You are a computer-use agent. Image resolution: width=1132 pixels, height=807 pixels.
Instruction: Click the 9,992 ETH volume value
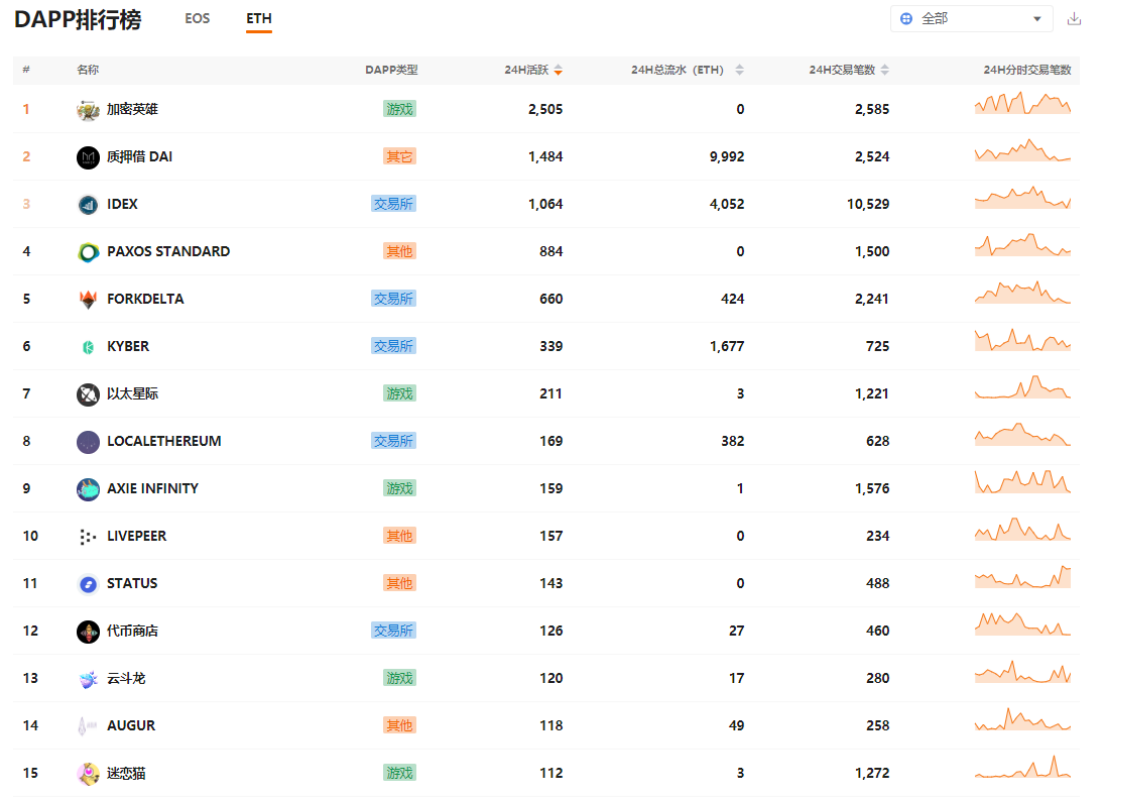(727, 157)
